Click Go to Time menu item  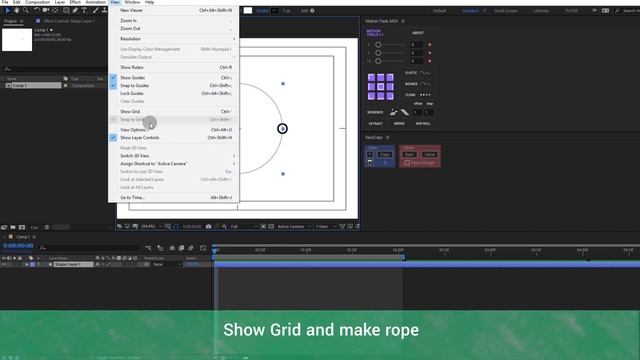(x=172, y=198)
